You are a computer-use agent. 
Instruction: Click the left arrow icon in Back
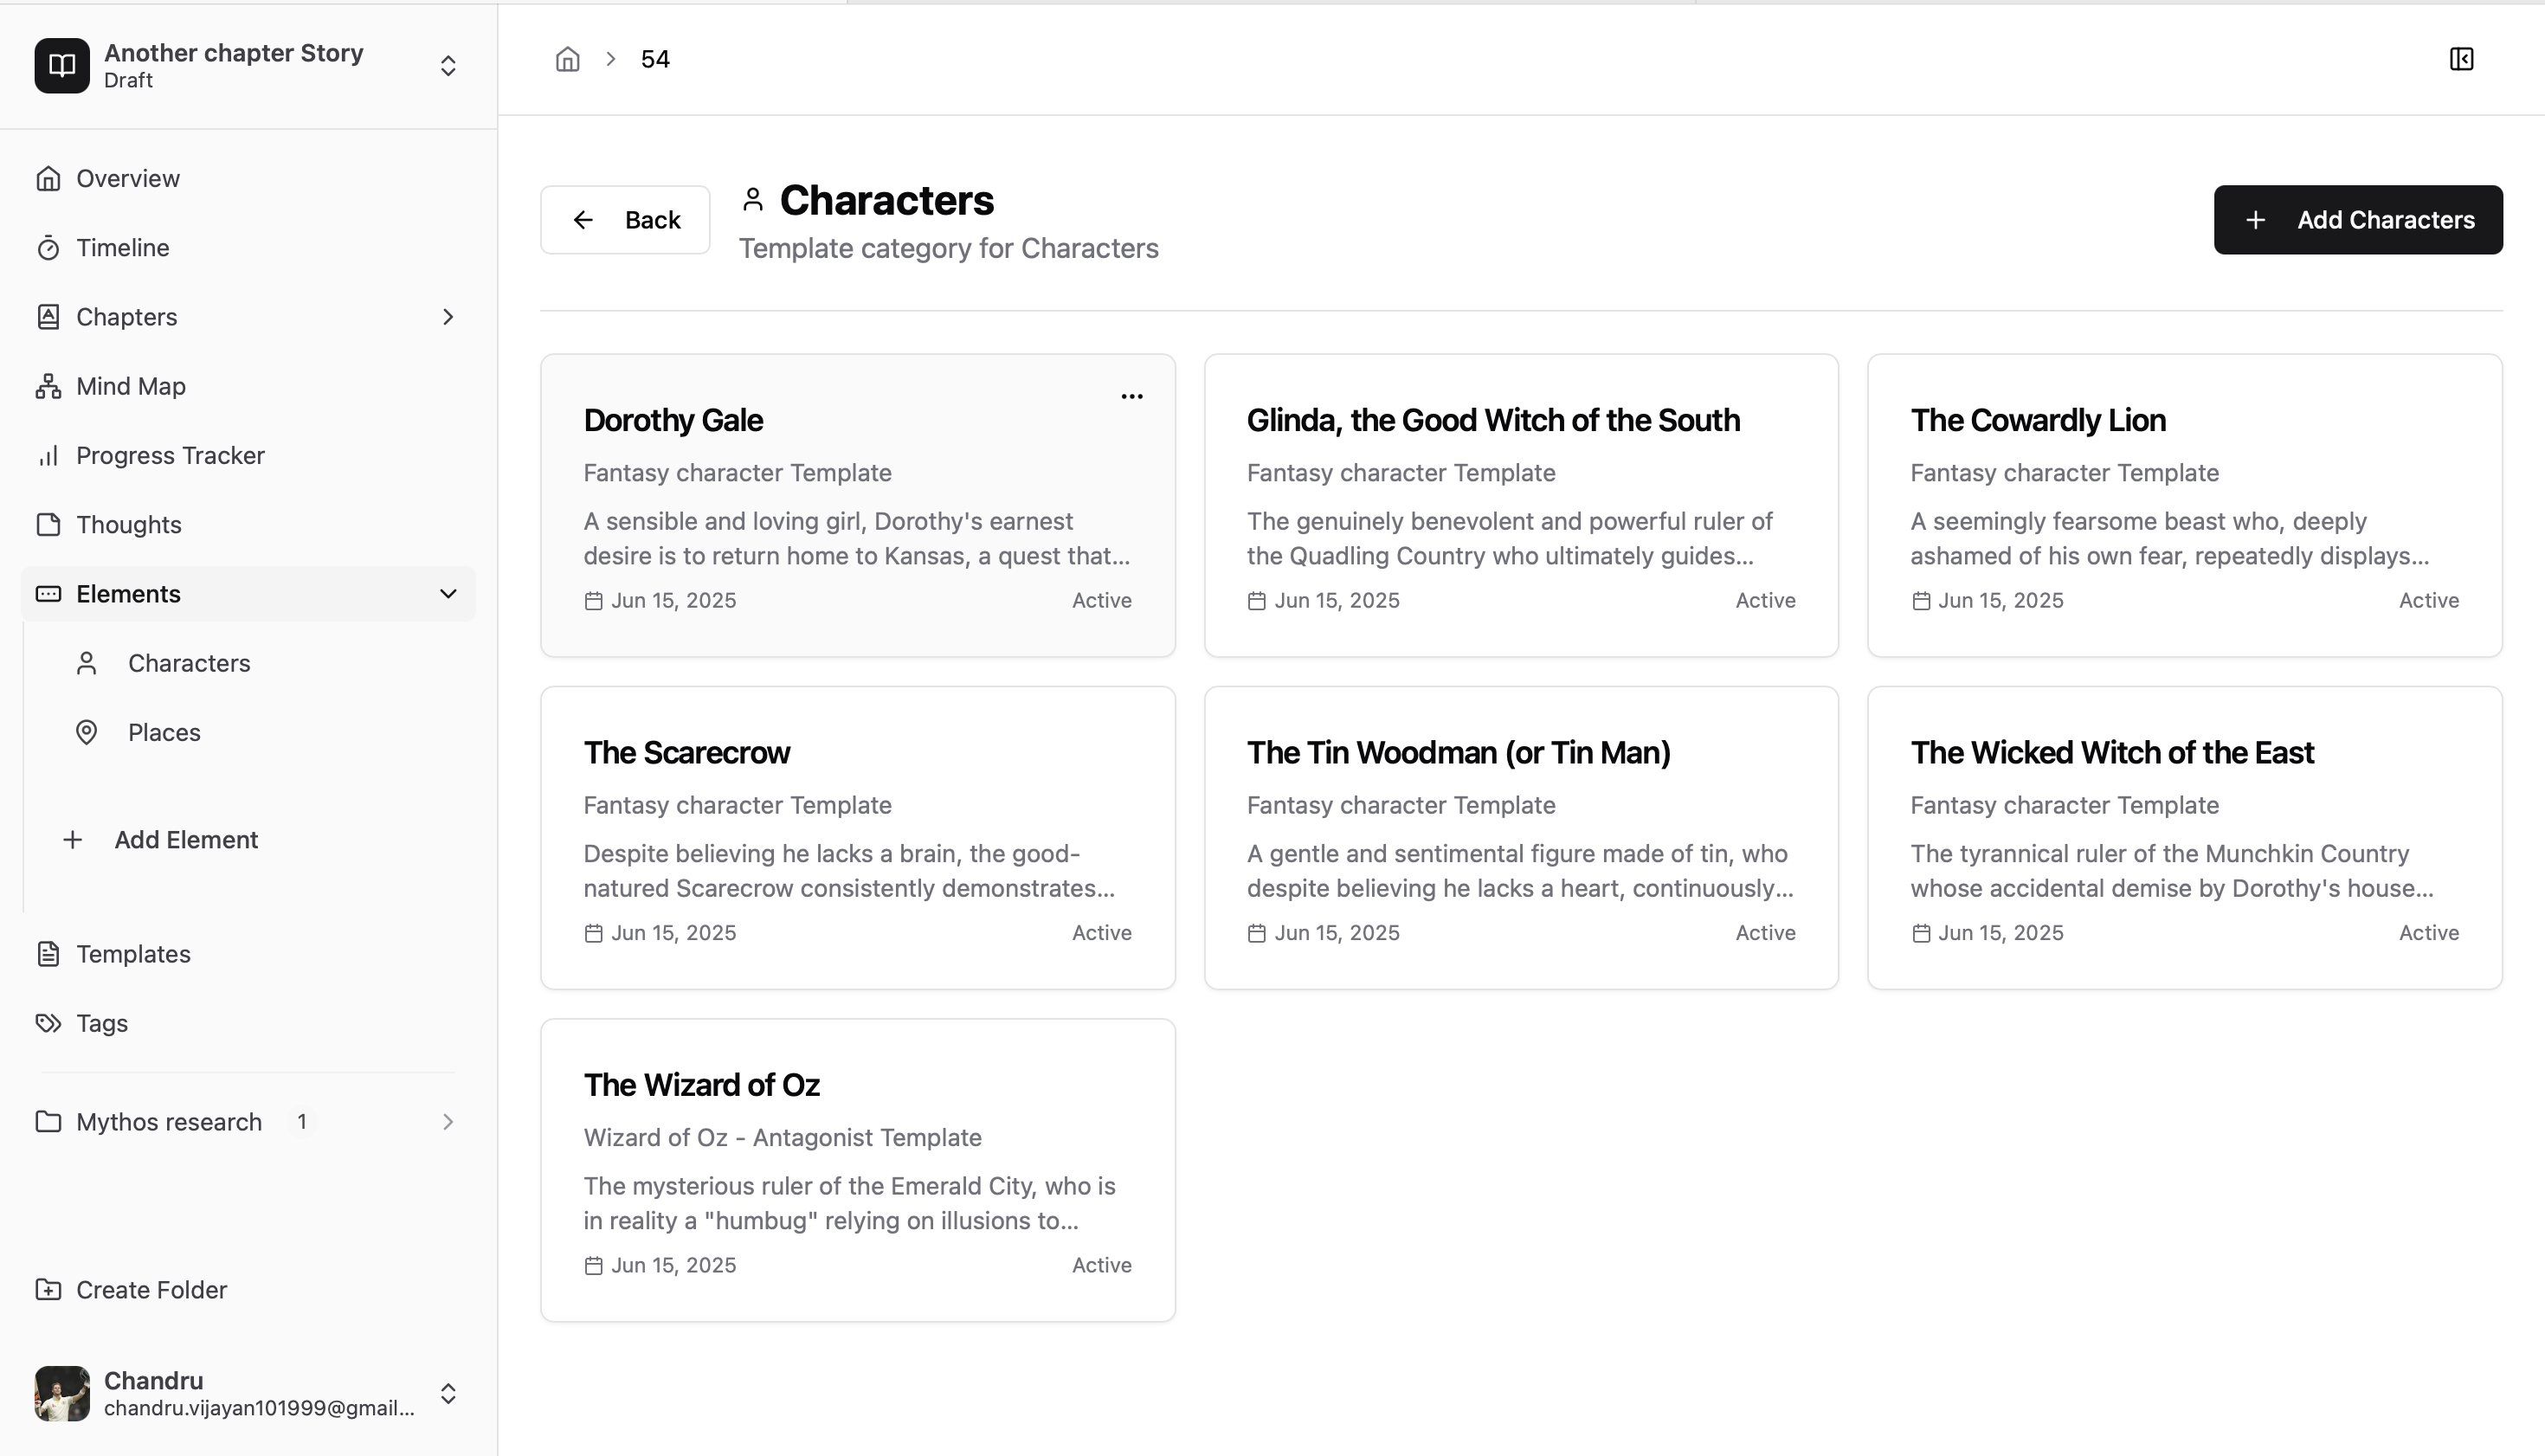point(583,220)
